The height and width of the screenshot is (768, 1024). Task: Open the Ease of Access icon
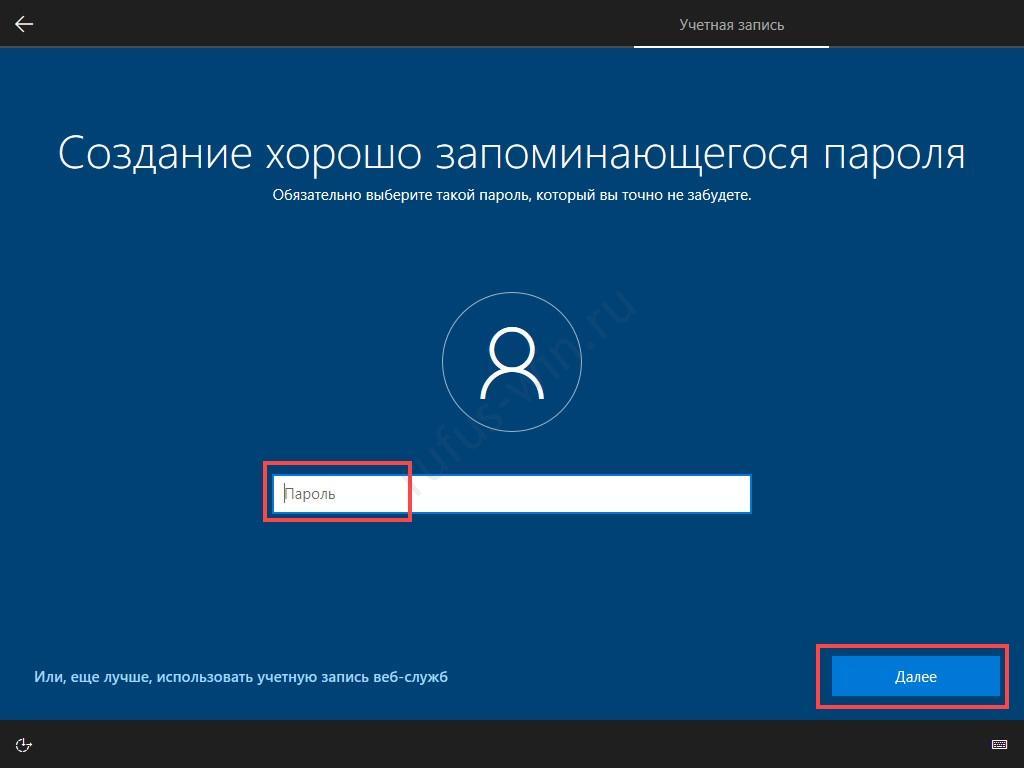click(24, 744)
